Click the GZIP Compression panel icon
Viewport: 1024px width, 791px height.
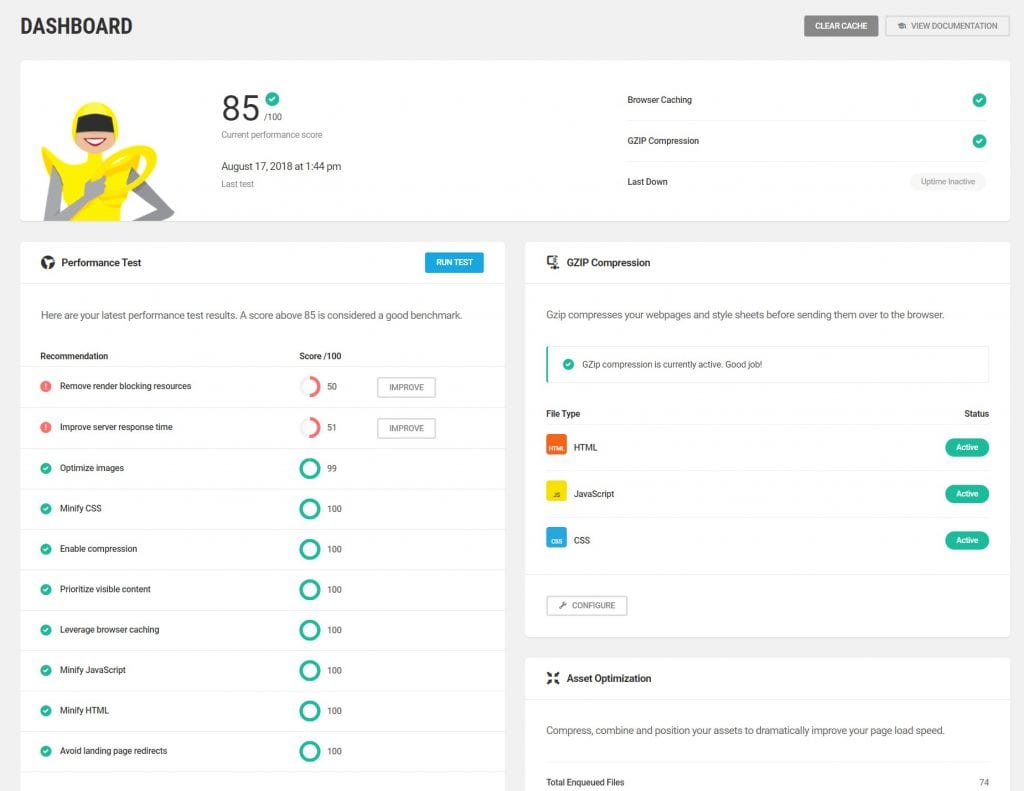coord(553,262)
